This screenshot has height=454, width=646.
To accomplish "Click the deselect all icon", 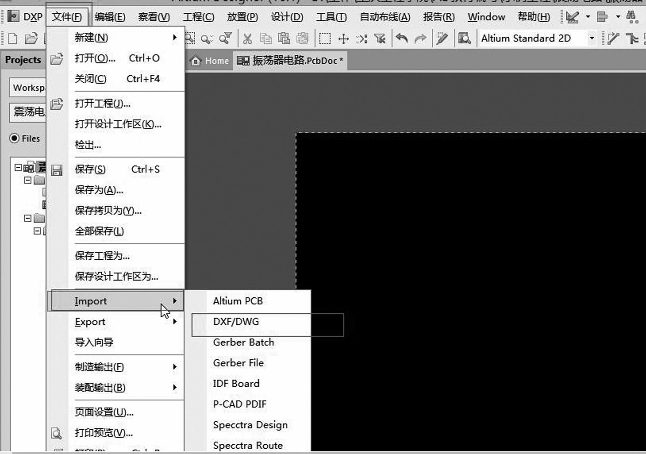I will point(361,39).
